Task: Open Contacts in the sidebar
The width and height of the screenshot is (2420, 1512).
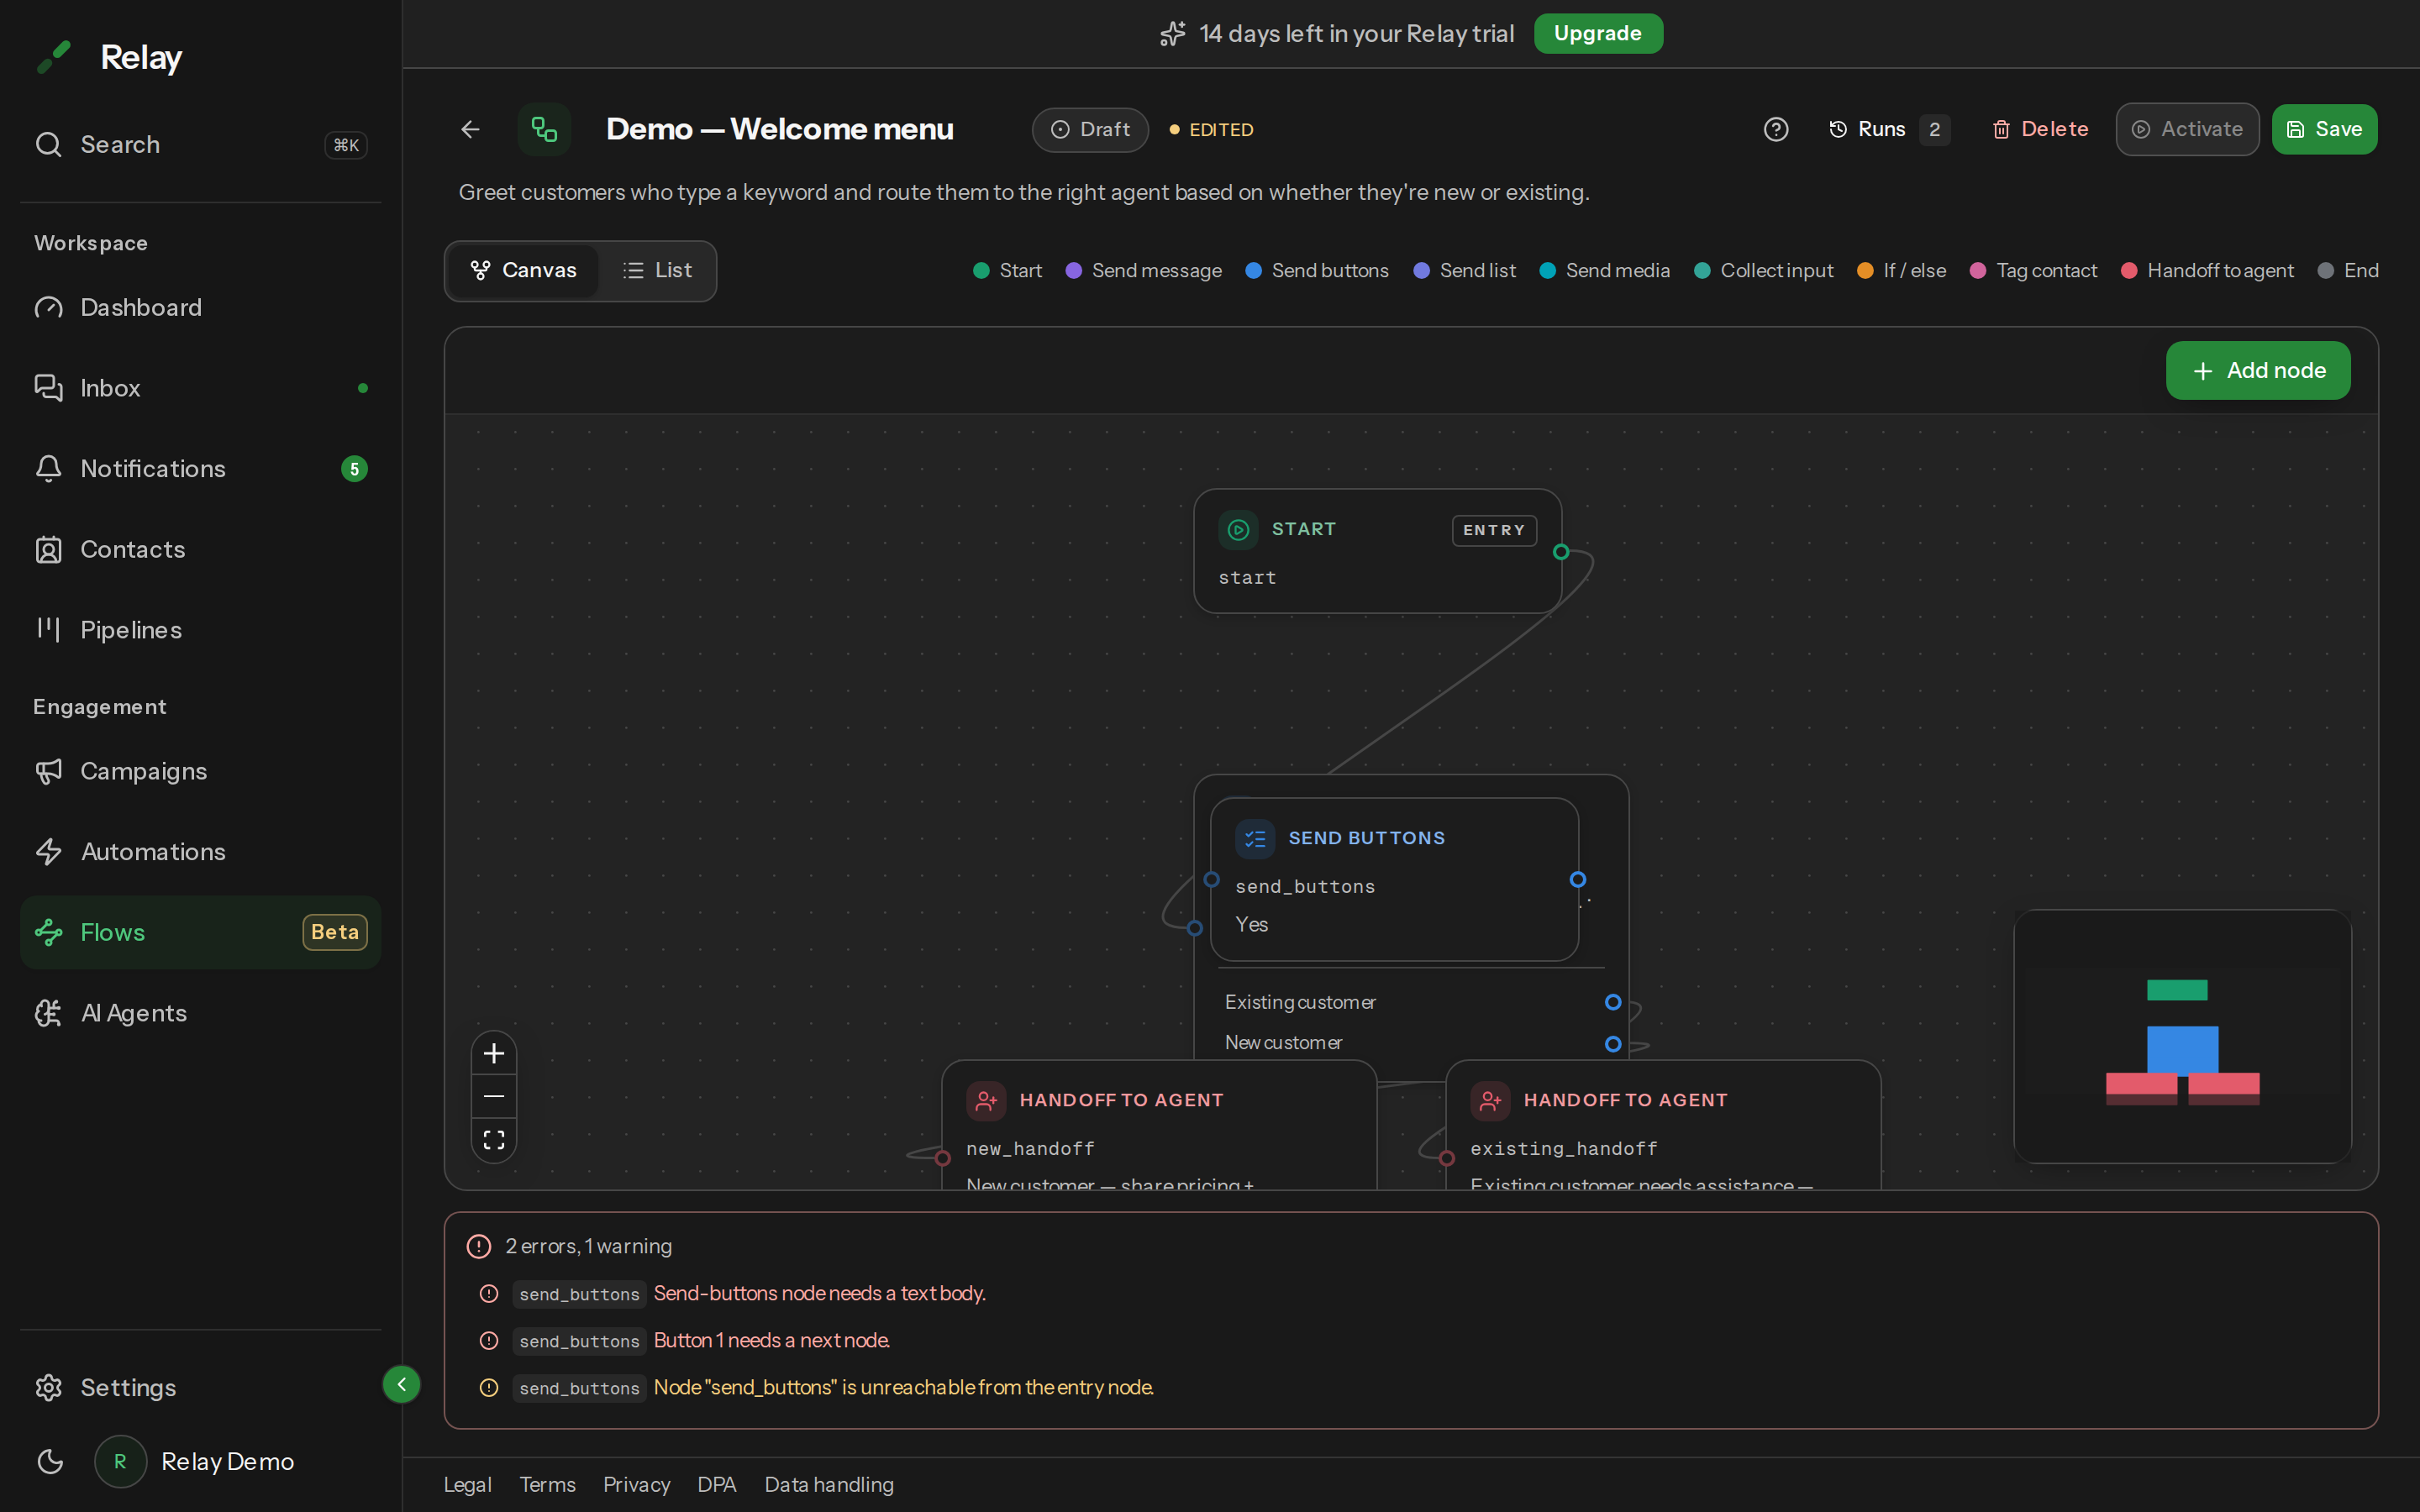Action: pyautogui.click(x=200, y=549)
